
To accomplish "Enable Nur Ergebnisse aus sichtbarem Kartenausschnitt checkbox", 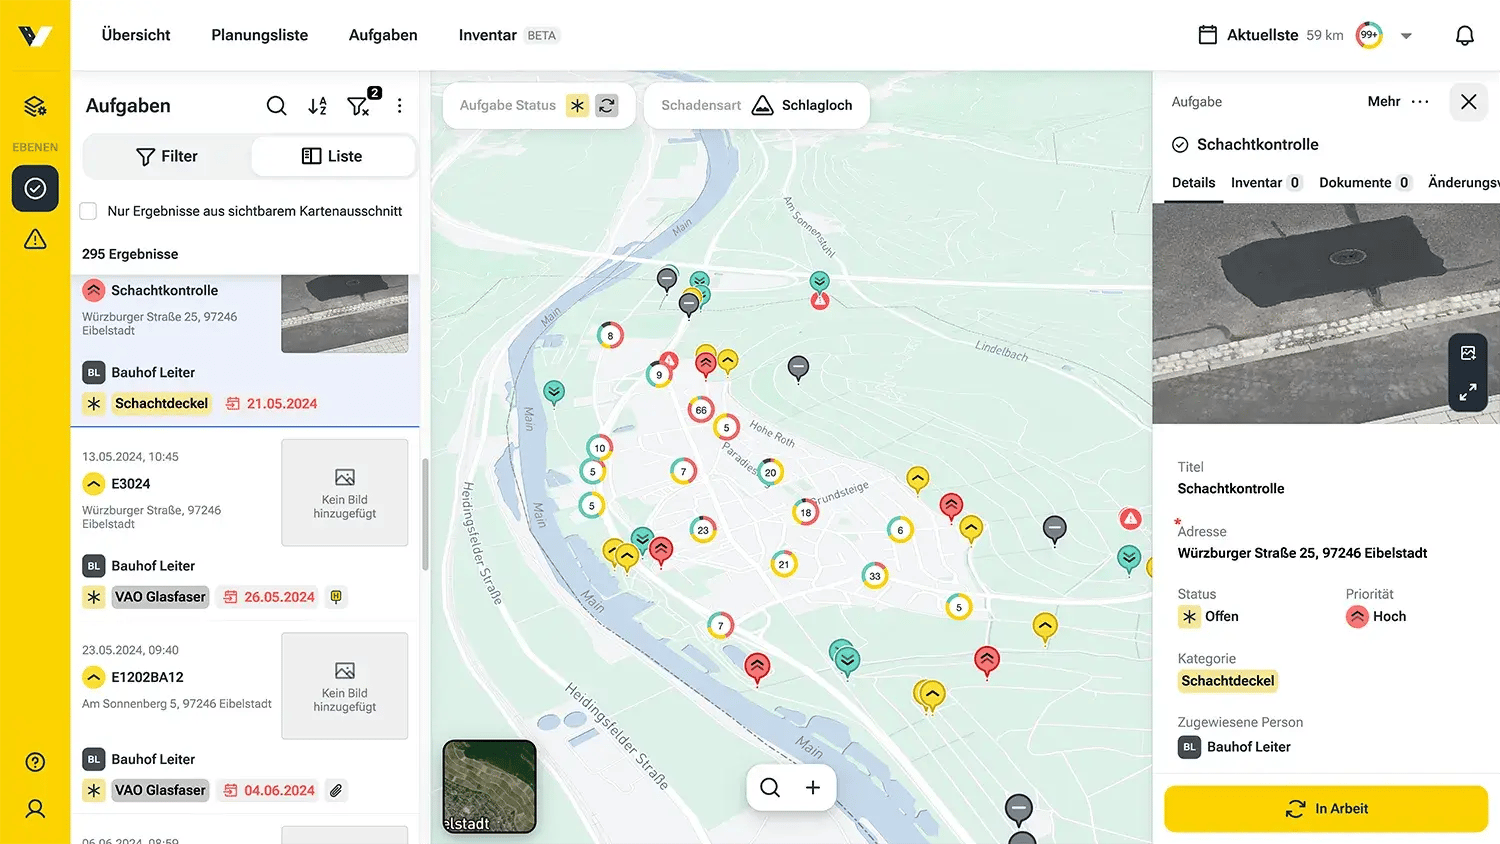I will tap(88, 211).
